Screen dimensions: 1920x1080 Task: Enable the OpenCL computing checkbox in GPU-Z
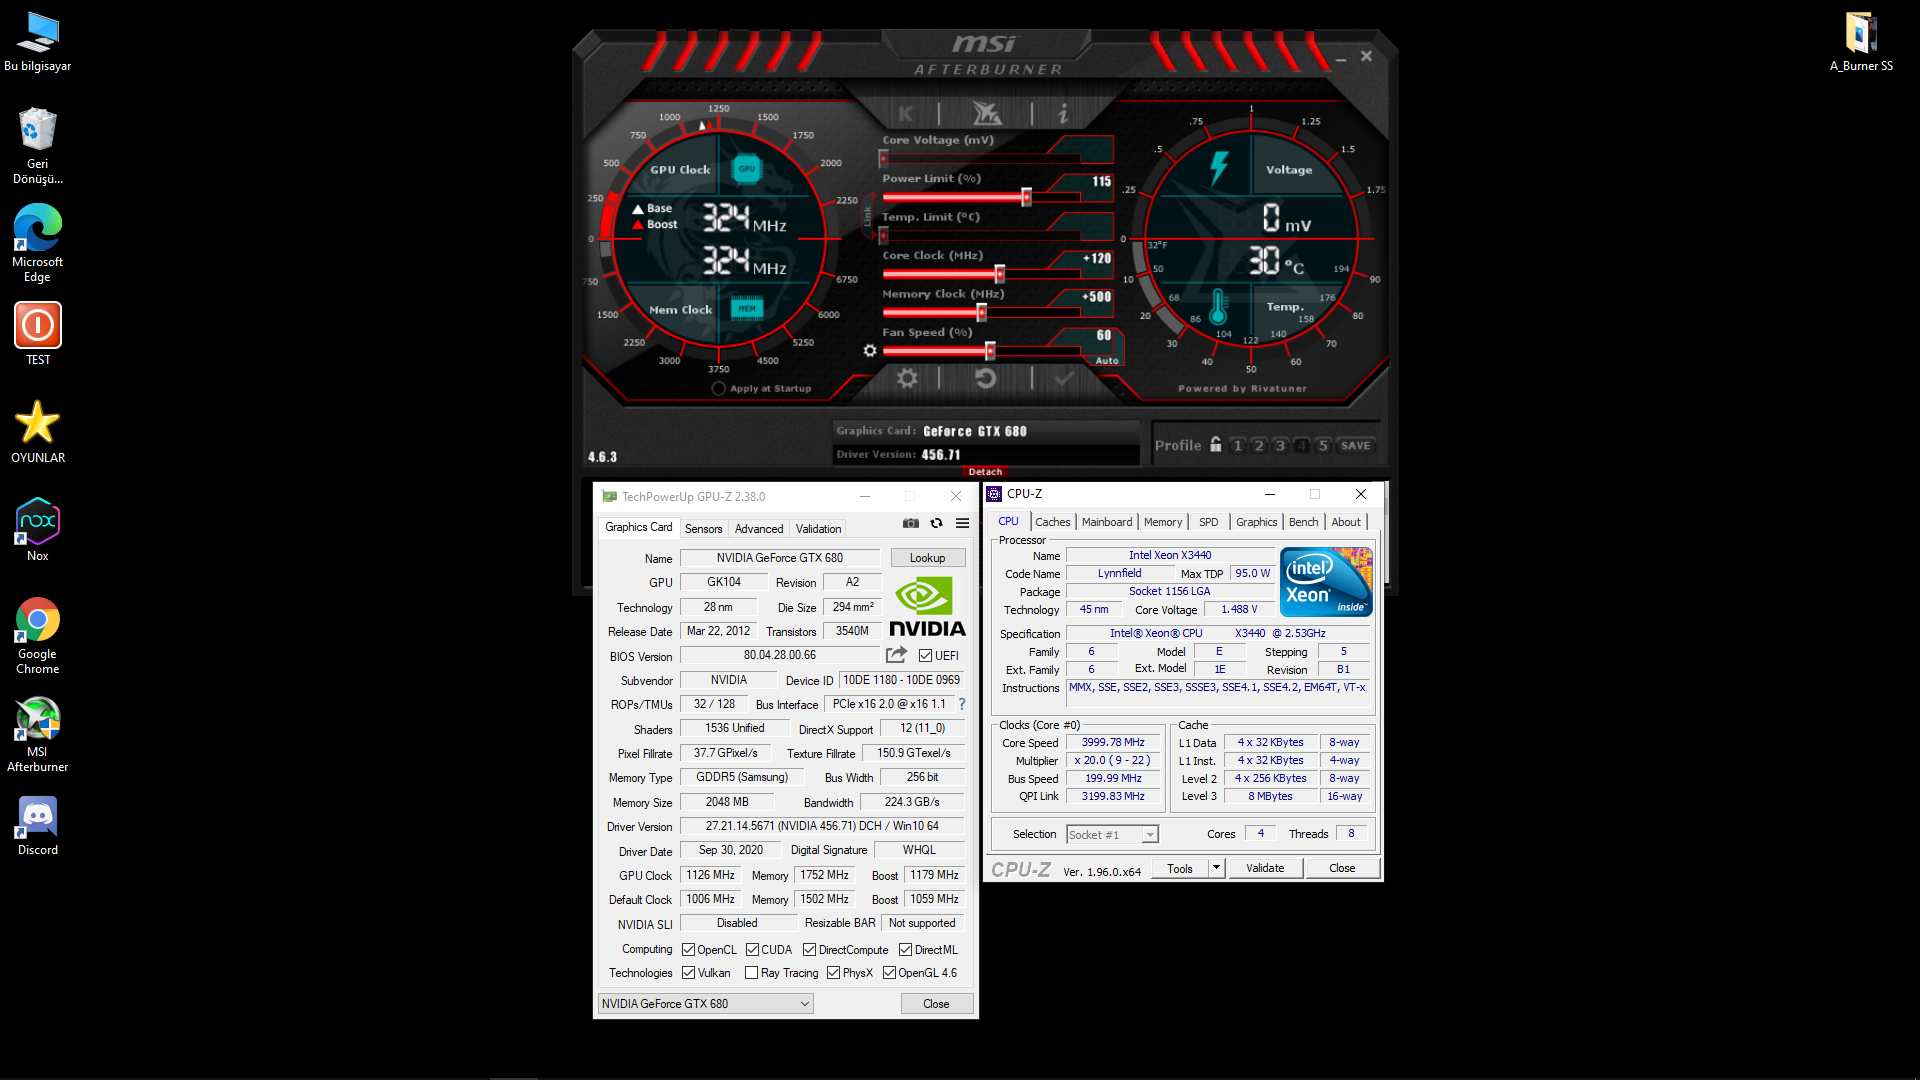688,949
